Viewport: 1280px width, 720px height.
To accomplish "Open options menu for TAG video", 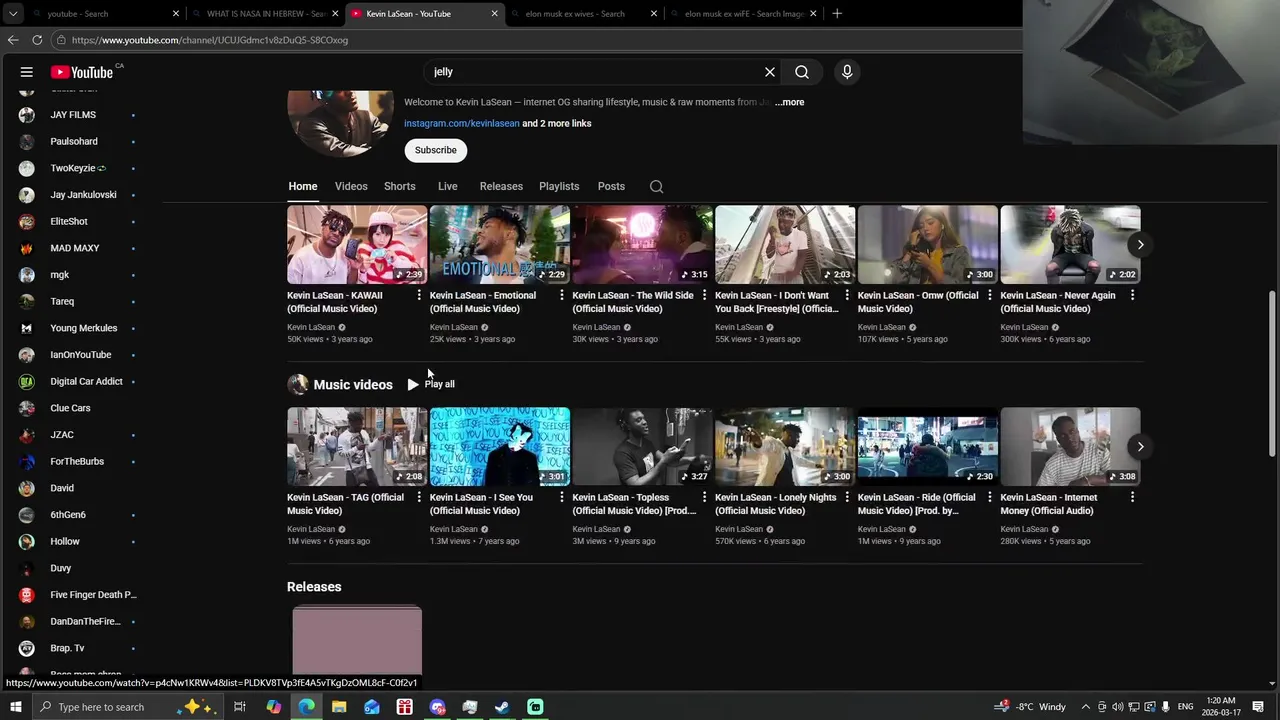I will coord(419,498).
